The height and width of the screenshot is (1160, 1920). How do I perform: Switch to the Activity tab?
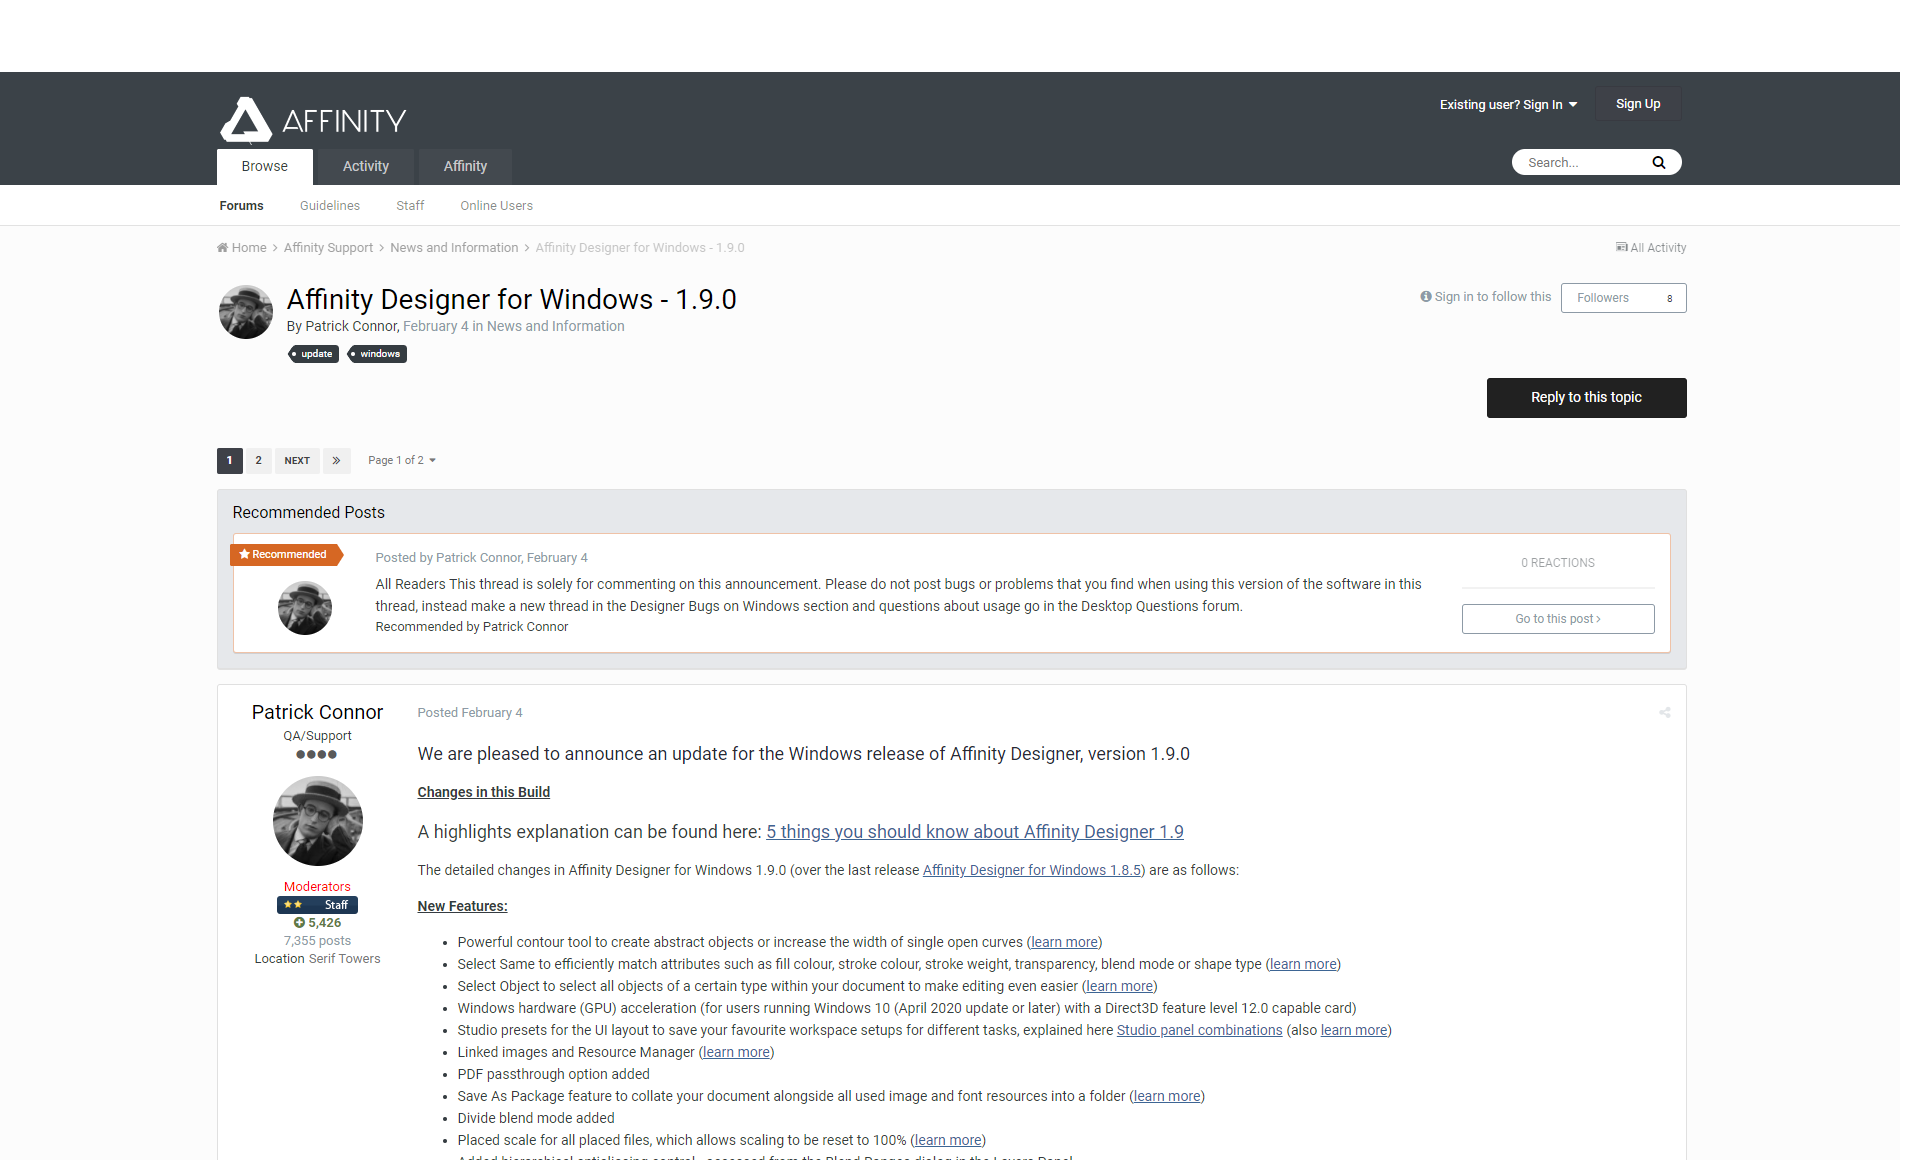pyautogui.click(x=365, y=167)
